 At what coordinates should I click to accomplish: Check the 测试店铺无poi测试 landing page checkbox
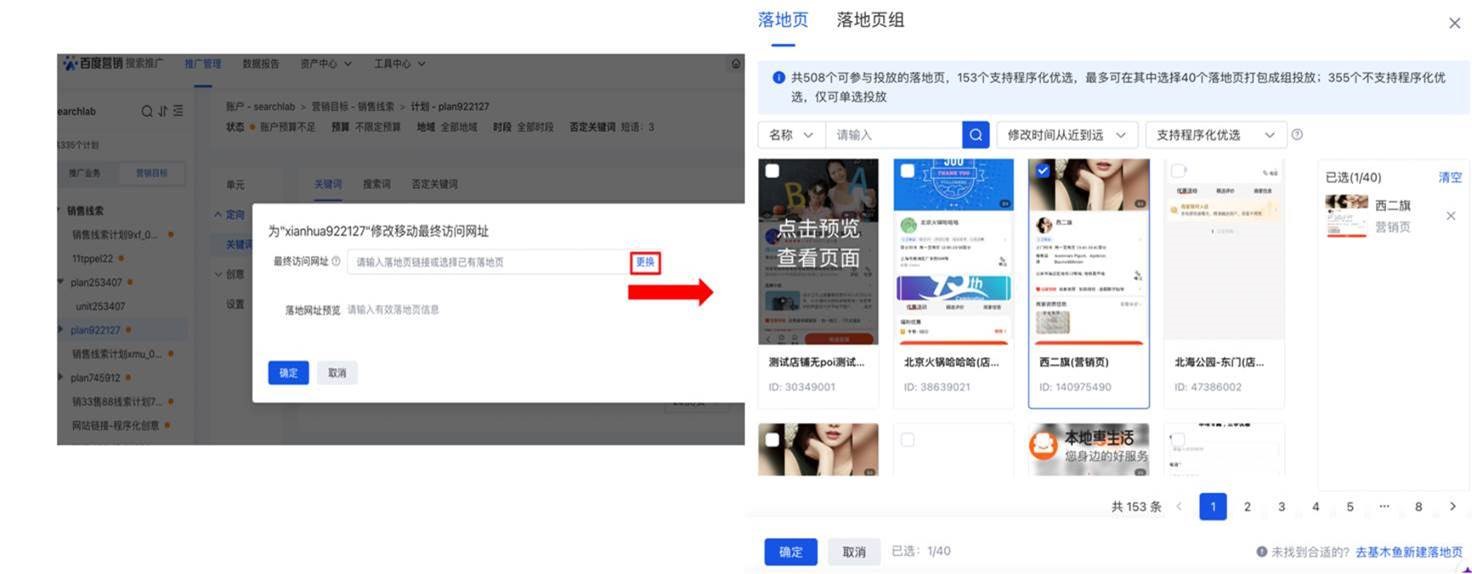coord(772,171)
